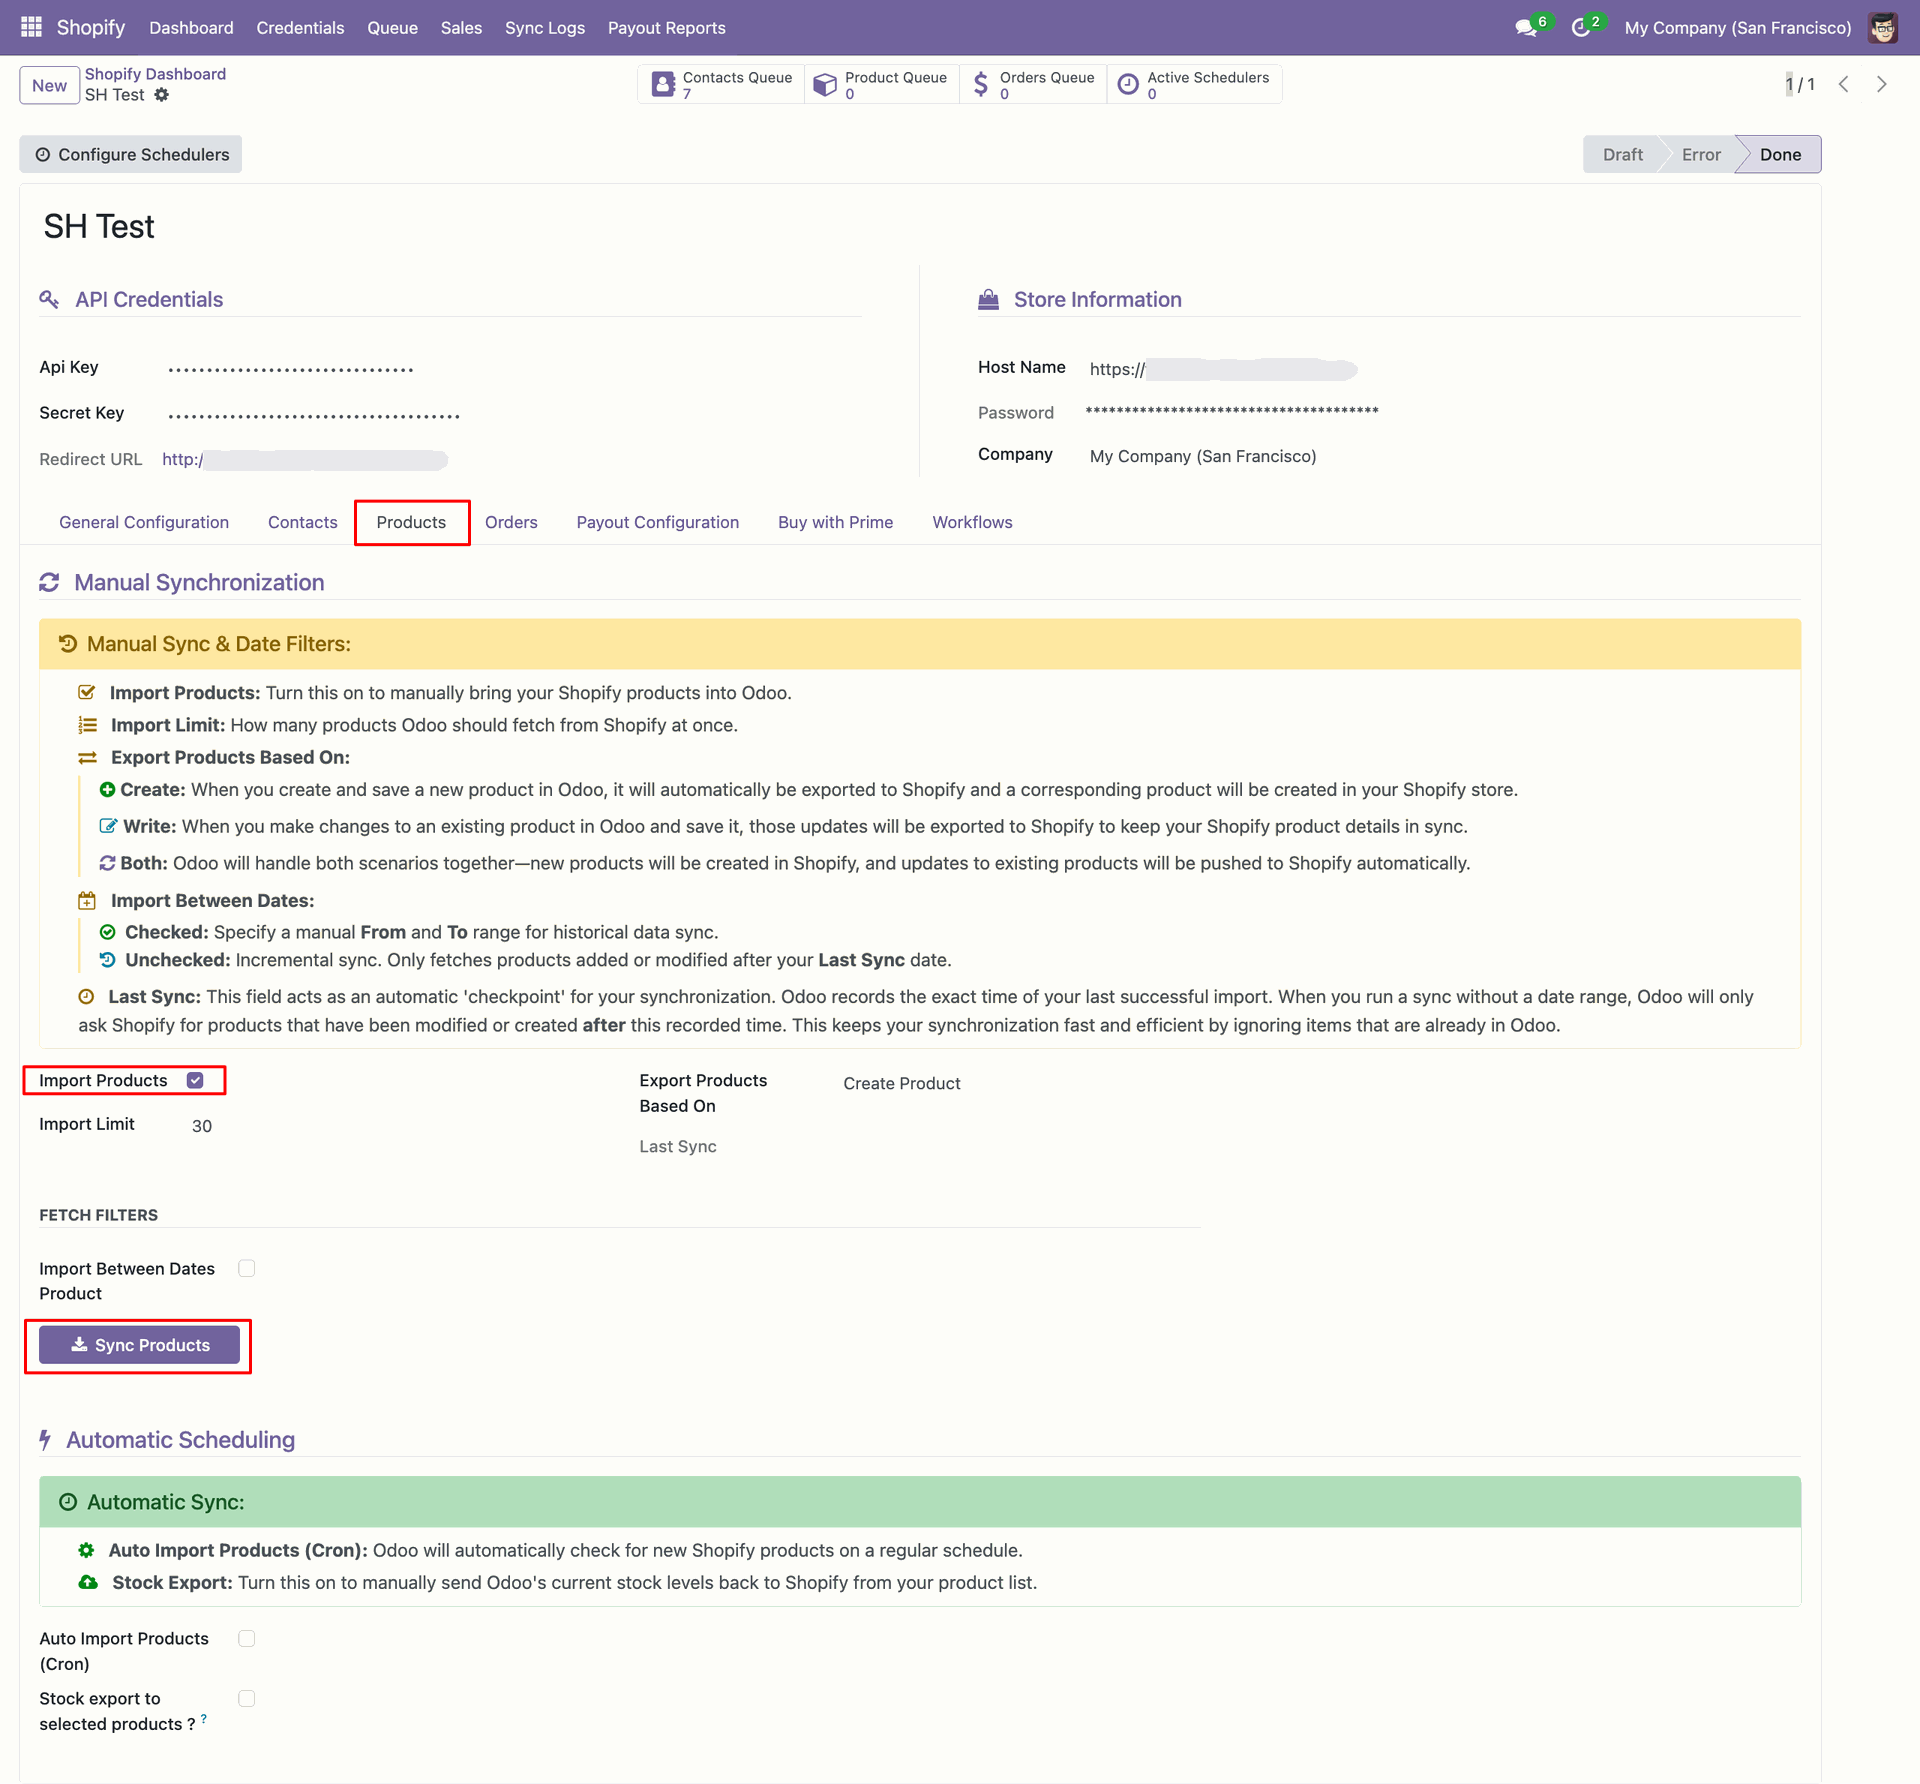Open Product Queue stat button
Viewport: 1920px width, 1784px height.
click(x=881, y=84)
